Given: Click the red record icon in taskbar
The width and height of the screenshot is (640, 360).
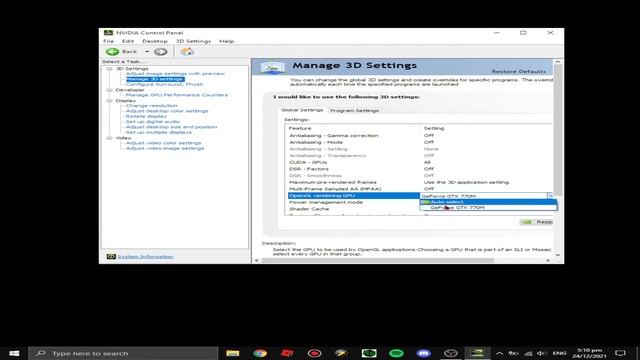Looking at the screenshot, I should pos(314,353).
